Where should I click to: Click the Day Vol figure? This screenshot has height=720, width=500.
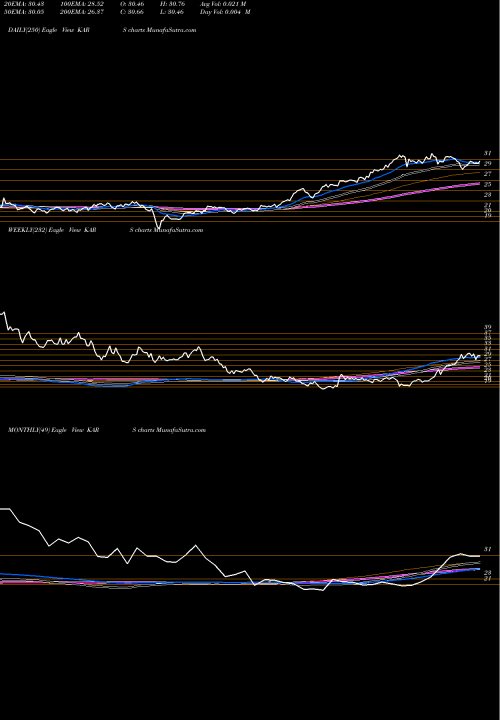point(225,12)
